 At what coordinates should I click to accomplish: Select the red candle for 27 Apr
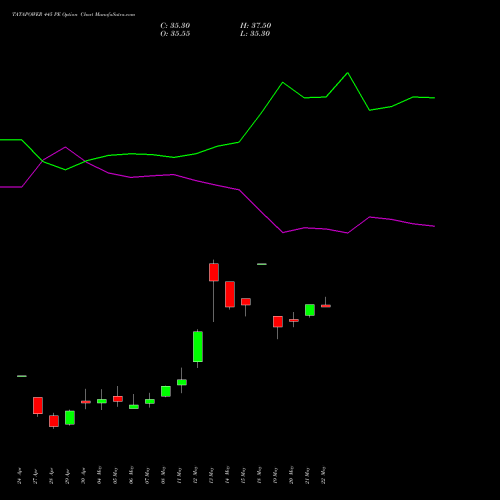pos(38,406)
